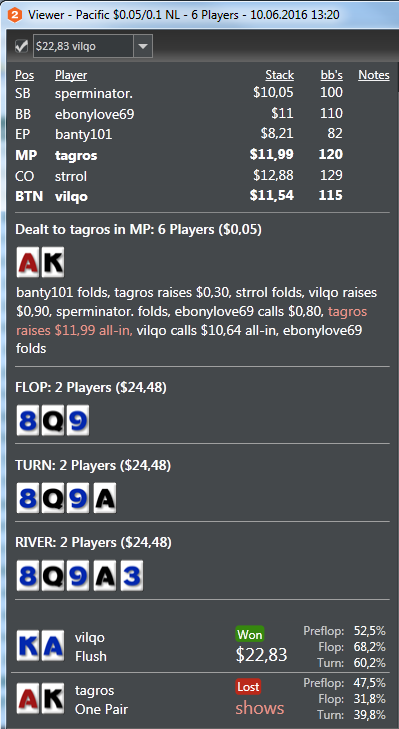Click the blue 3 river card
399x729 pixels.
pos(132,576)
